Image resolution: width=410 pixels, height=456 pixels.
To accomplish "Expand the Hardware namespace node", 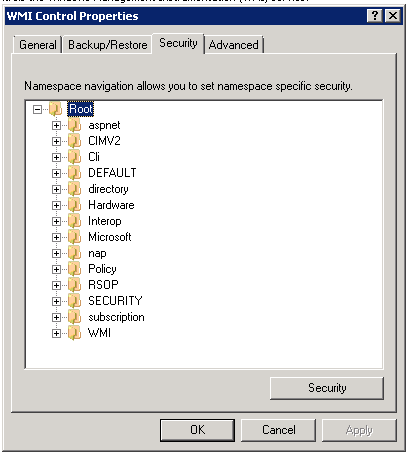I will [x=56, y=205].
